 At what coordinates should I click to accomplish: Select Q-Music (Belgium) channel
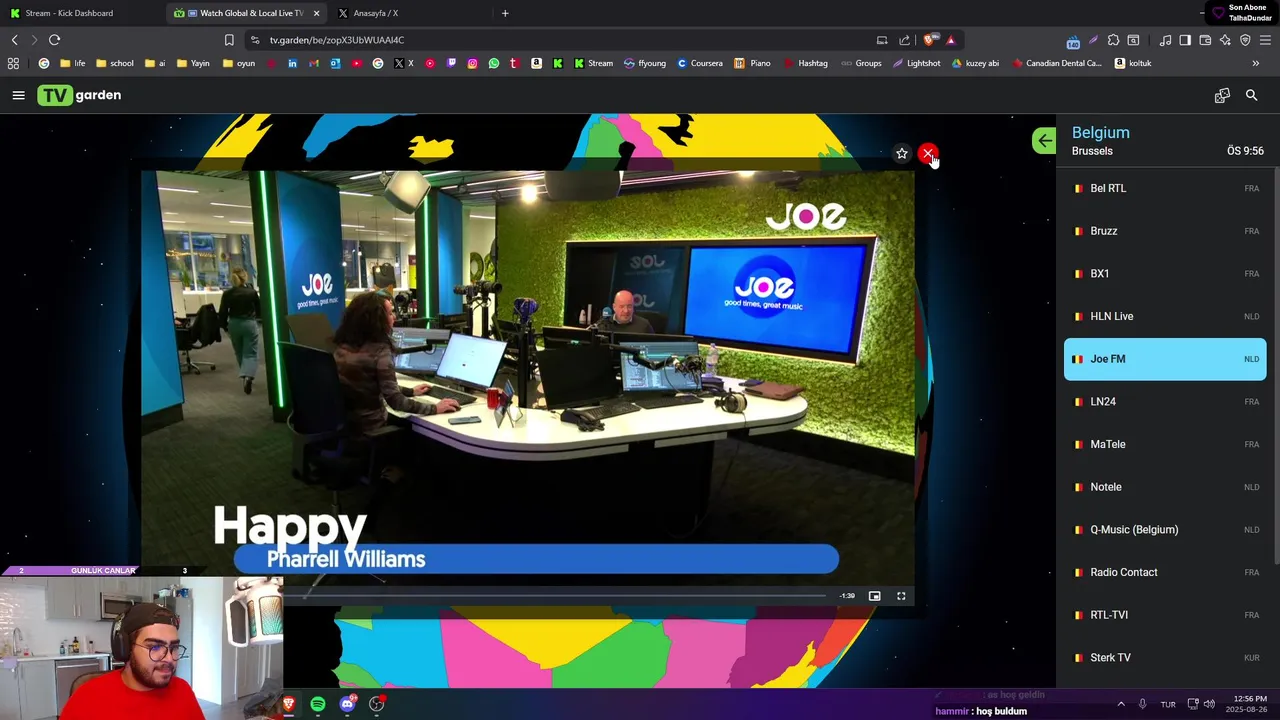(x=1165, y=529)
